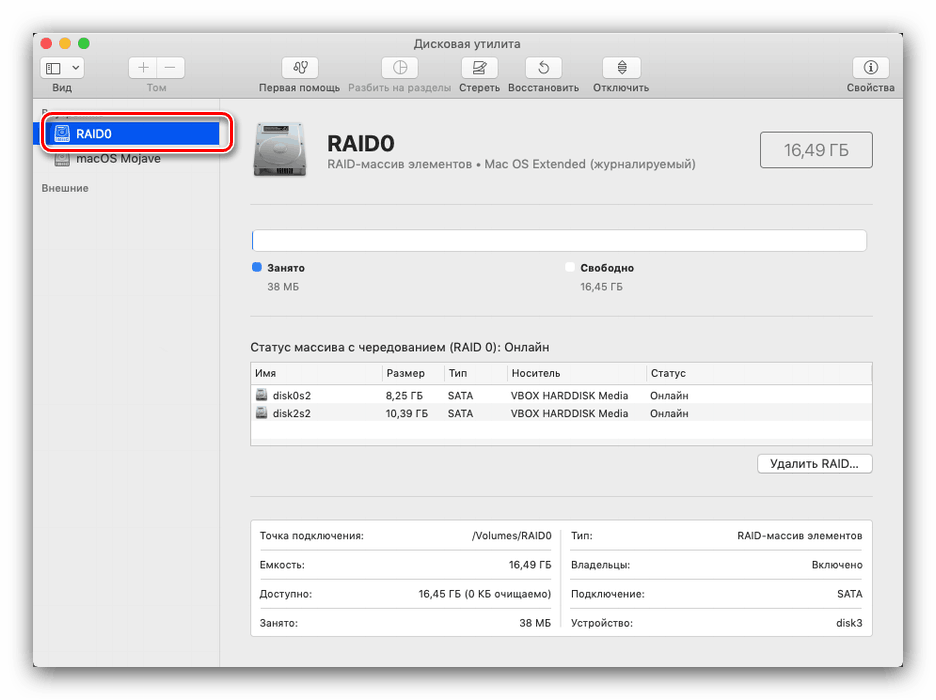Click the Свободно legend marker
Viewport: 936px width, 700px height.
(569, 267)
